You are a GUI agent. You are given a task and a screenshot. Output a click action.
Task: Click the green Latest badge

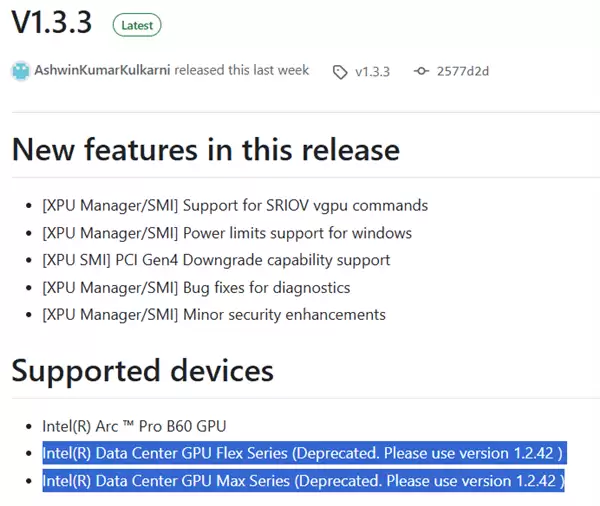pyautogui.click(x=136, y=24)
